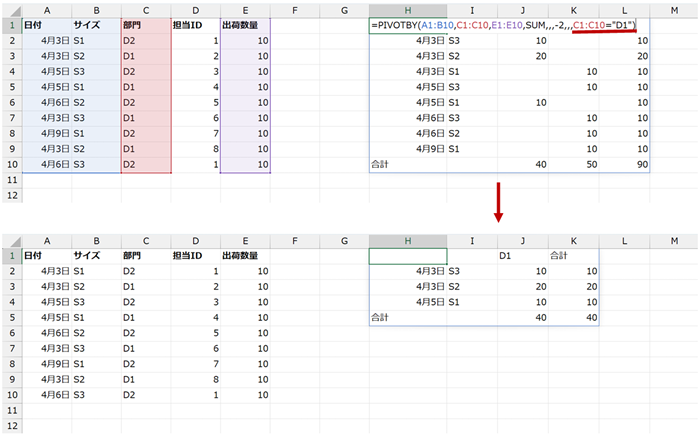
Task: Select row 11 header in lower sheet
Action: tap(12, 410)
